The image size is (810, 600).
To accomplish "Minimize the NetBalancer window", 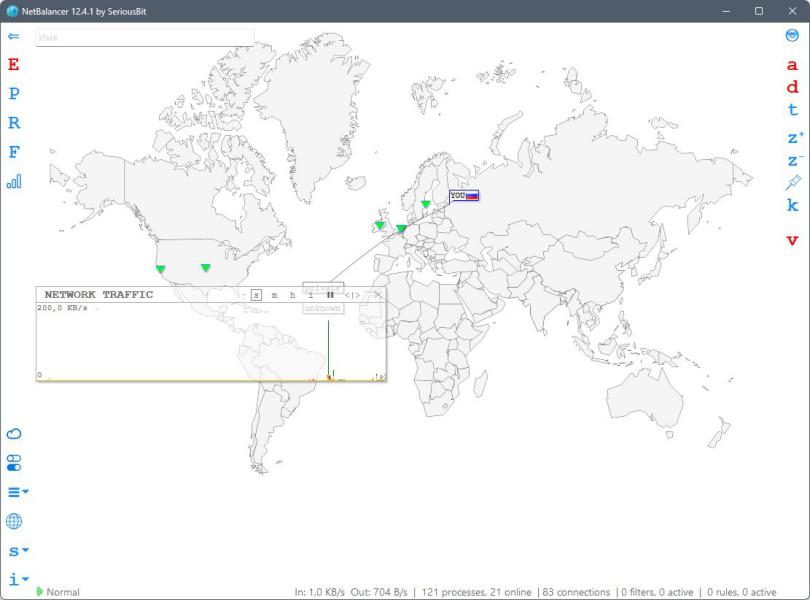I will 726,11.
